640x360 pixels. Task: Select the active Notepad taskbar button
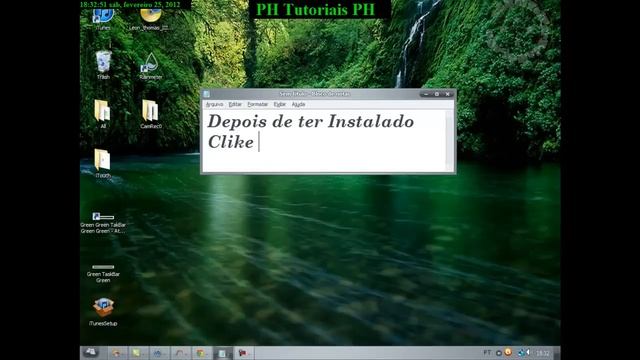pos(222,353)
